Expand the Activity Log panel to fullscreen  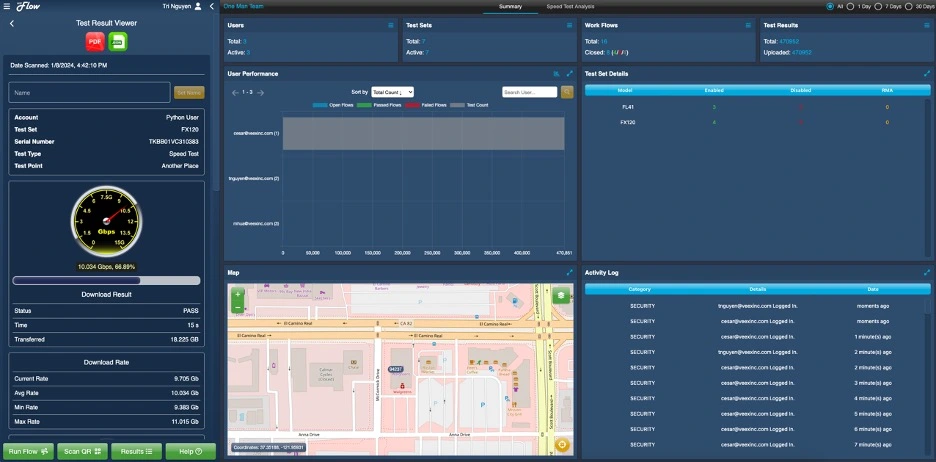[x=927, y=272]
